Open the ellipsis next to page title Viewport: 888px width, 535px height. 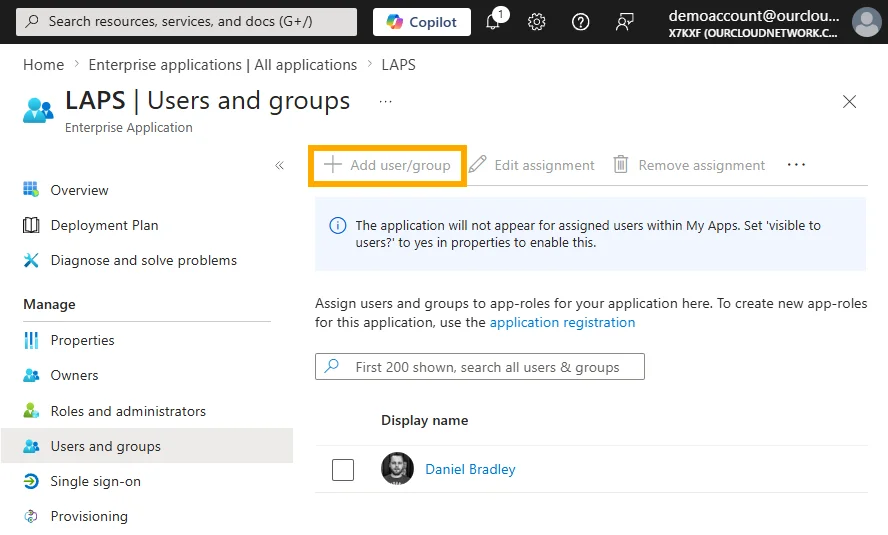pyautogui.click(x=386, y=102)
